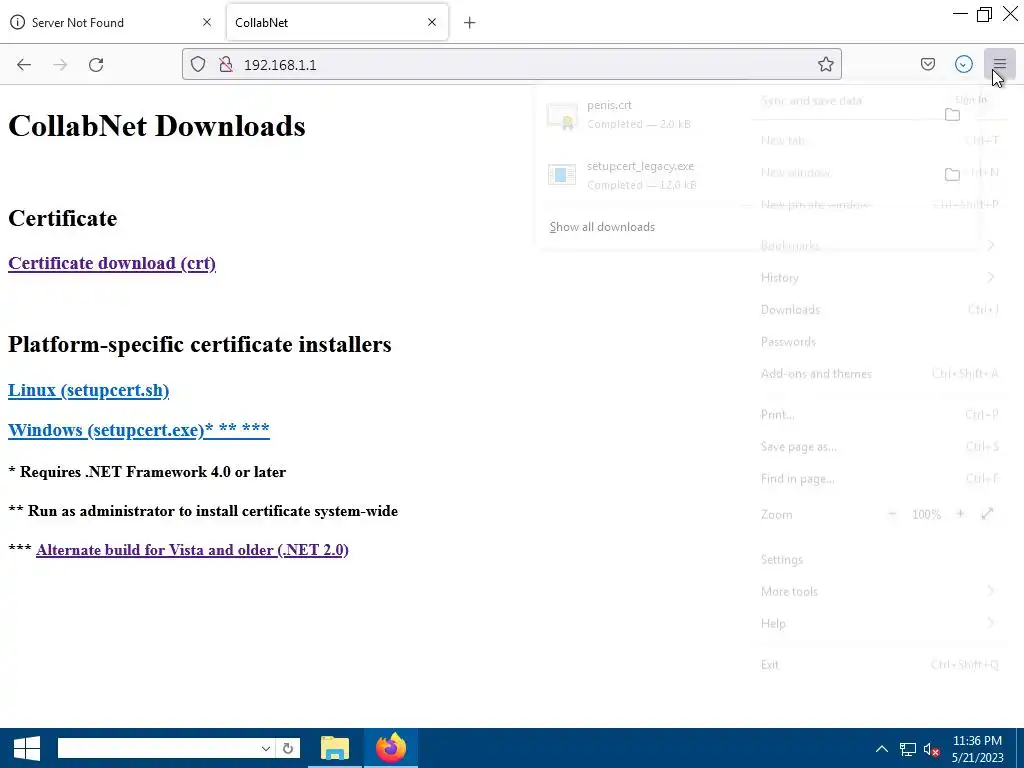1024x768 pixels.
Task: Open a new tab with plus button
Action: click(x=470, y=23)
